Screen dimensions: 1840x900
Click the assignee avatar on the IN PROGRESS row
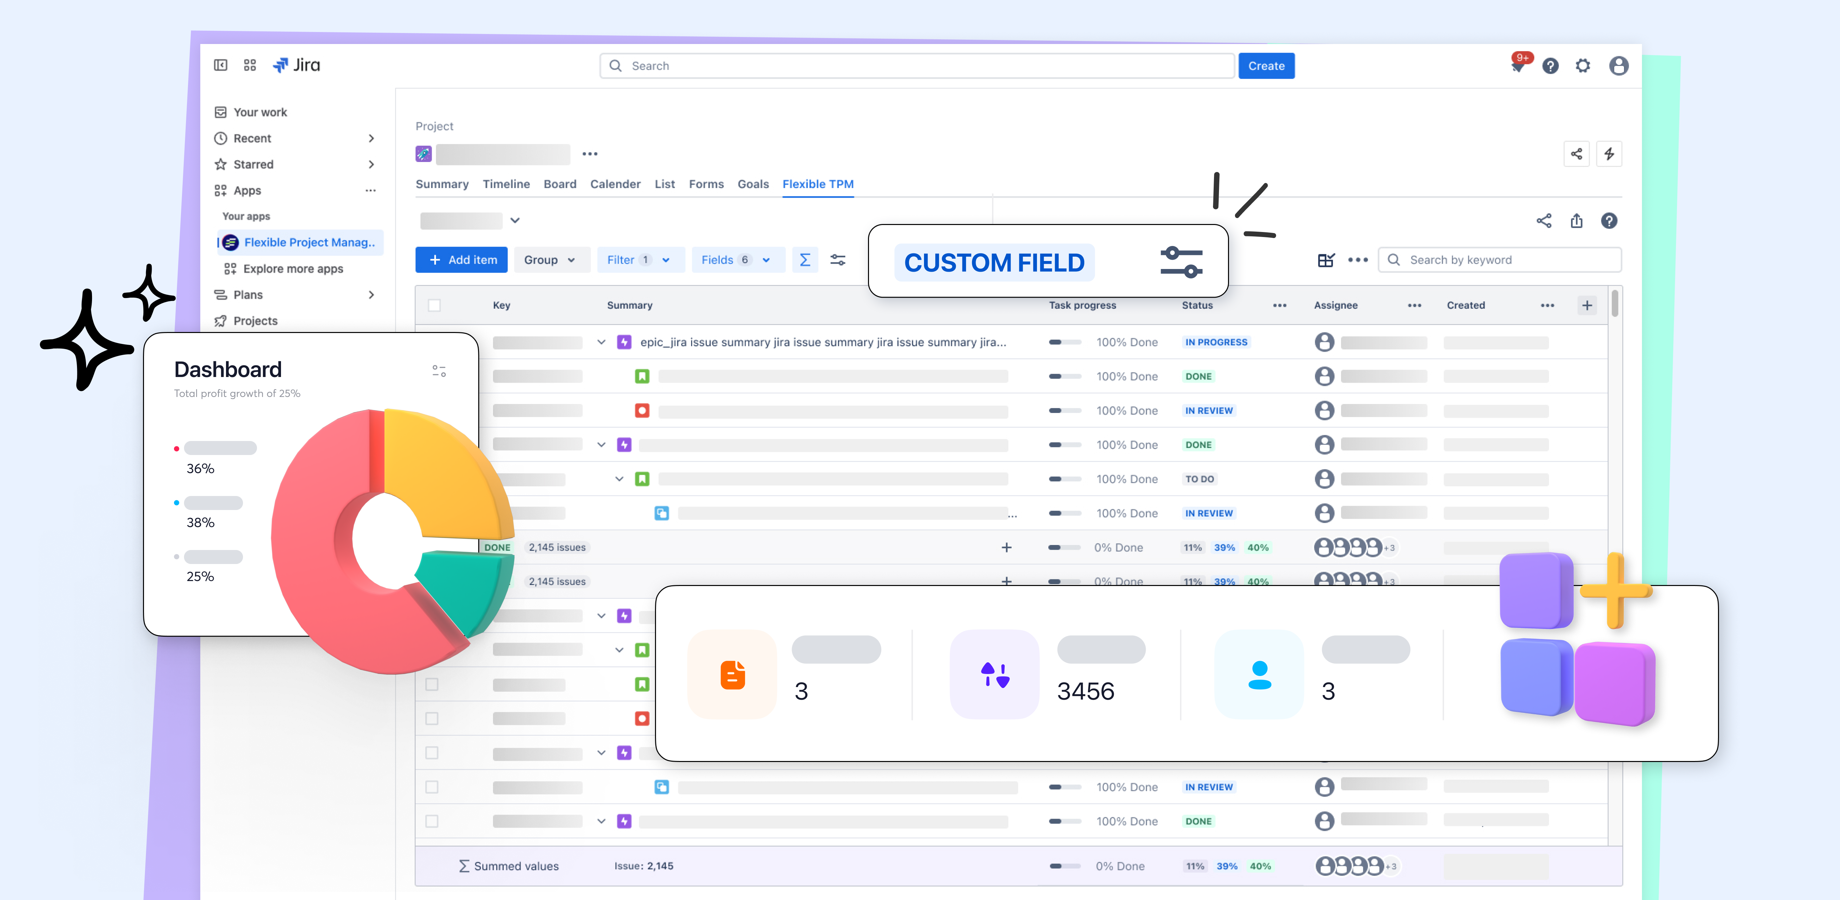pyautogui.click(x=1324, y=342)
